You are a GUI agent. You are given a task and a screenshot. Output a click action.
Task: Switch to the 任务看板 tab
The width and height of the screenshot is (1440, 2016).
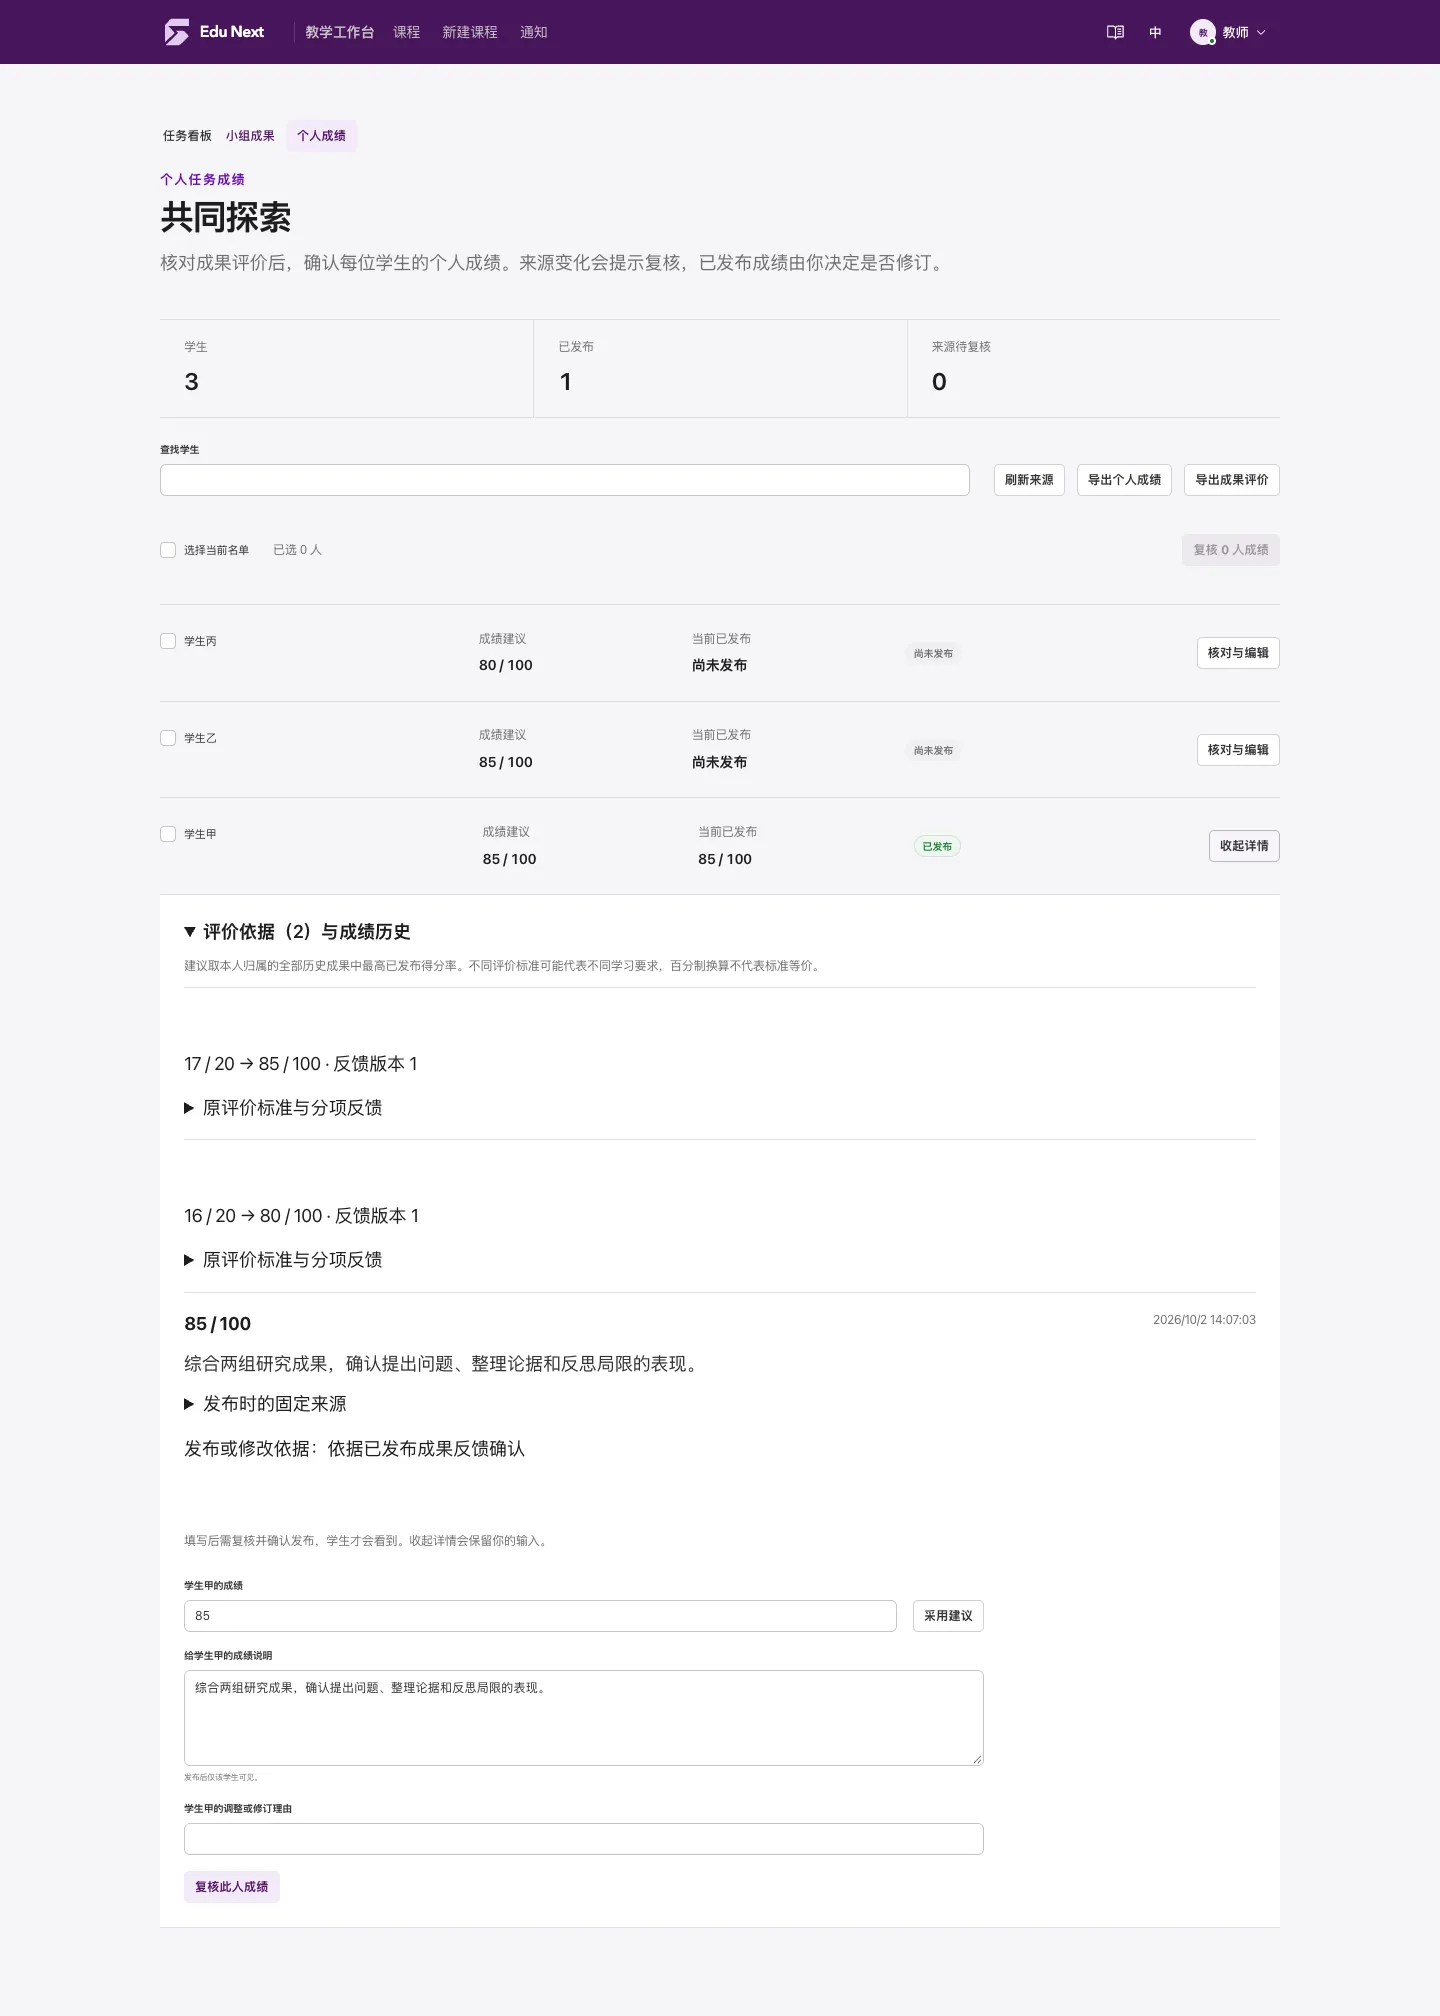[x=187, y=136]
